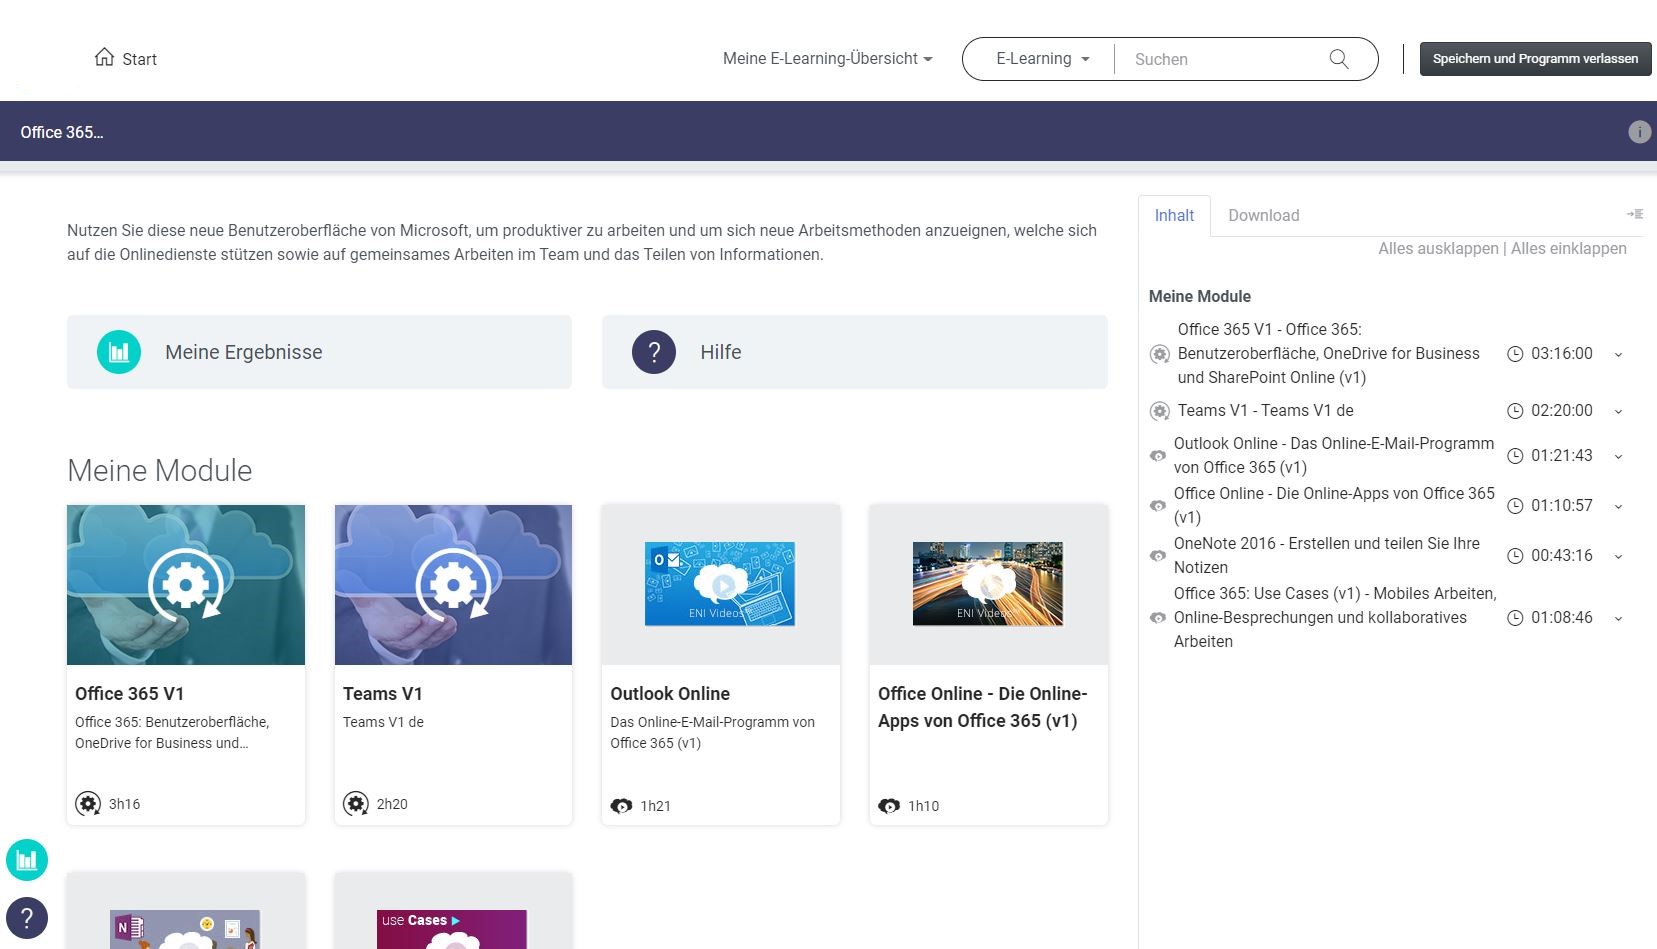Click the Hilfe question mark icon
This screenshot has width=1657, height=949.
(x=654, y=352)
